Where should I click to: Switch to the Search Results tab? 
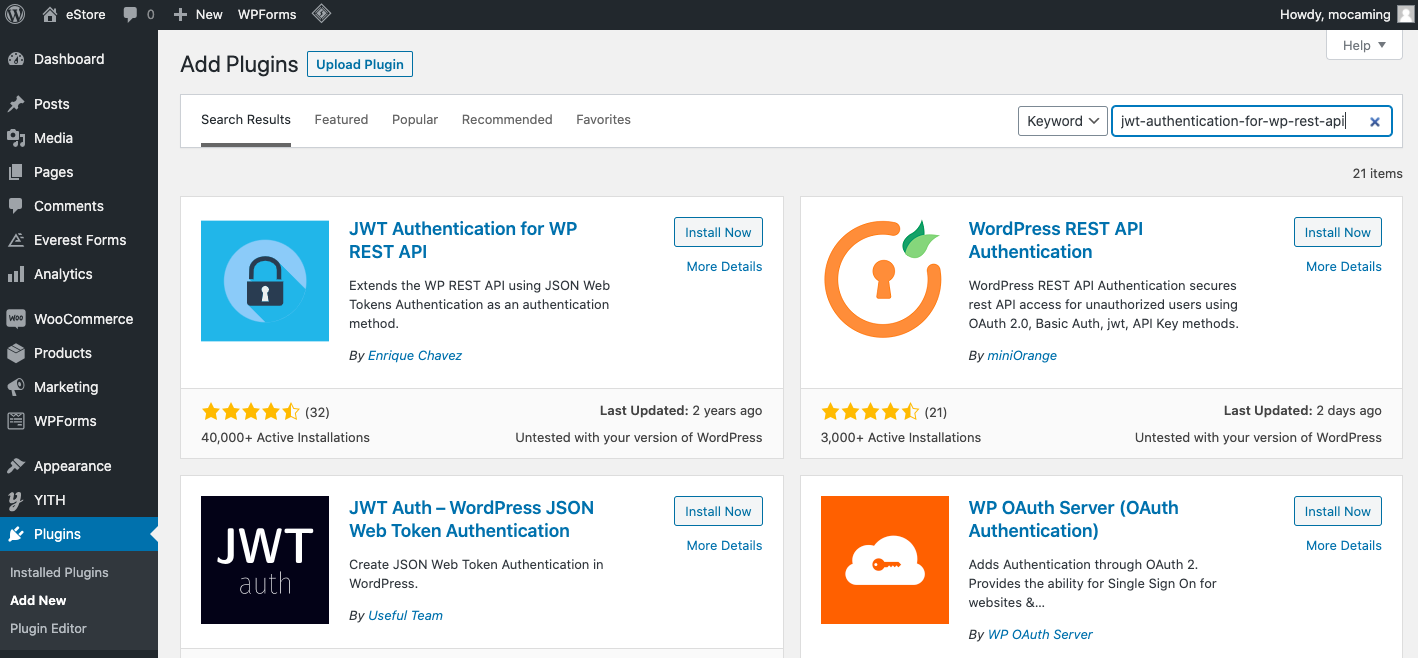(246, 119)
